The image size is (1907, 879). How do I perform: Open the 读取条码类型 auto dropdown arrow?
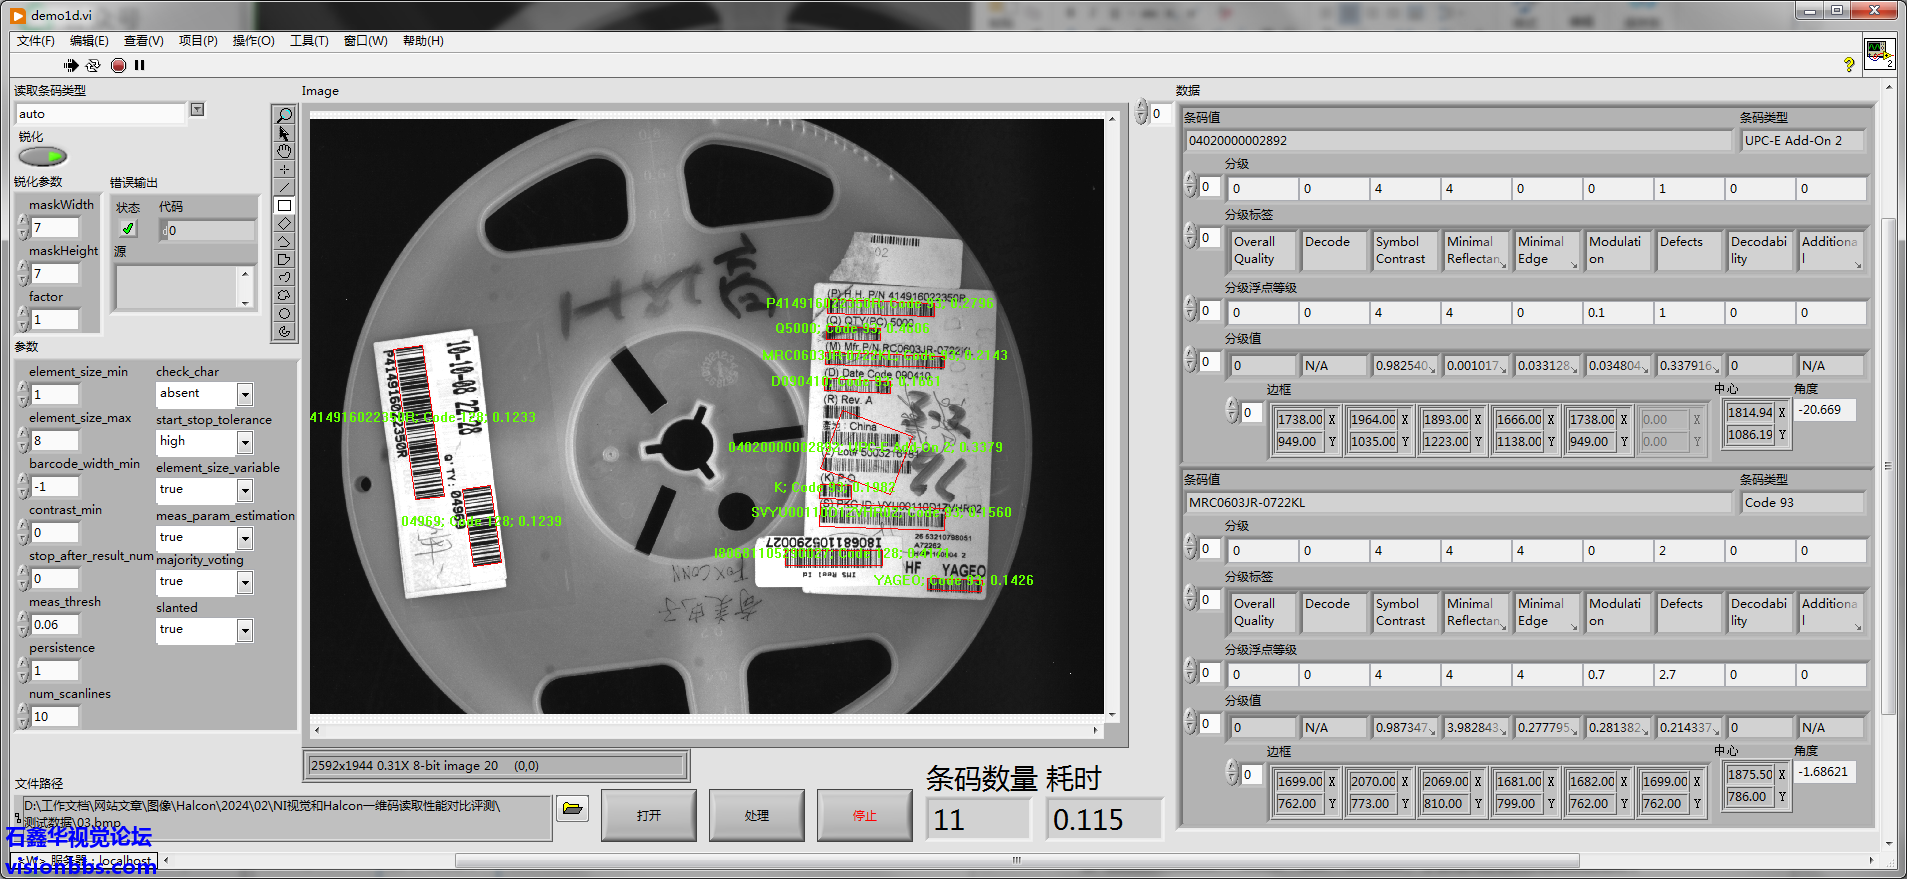pyautogui.click(x=197, y=110)
